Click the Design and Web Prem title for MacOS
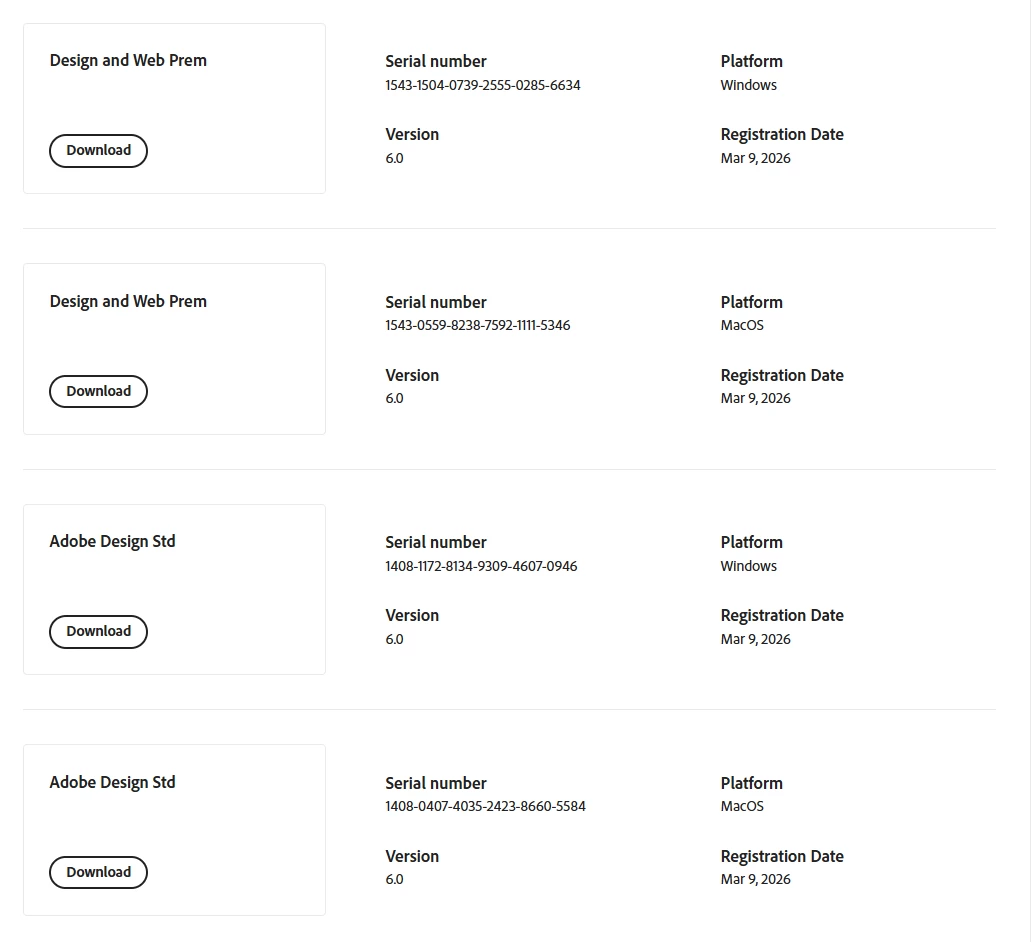The height and width of the screenshot is (942, 1031). pyautogui.click(x=128, y=301)
